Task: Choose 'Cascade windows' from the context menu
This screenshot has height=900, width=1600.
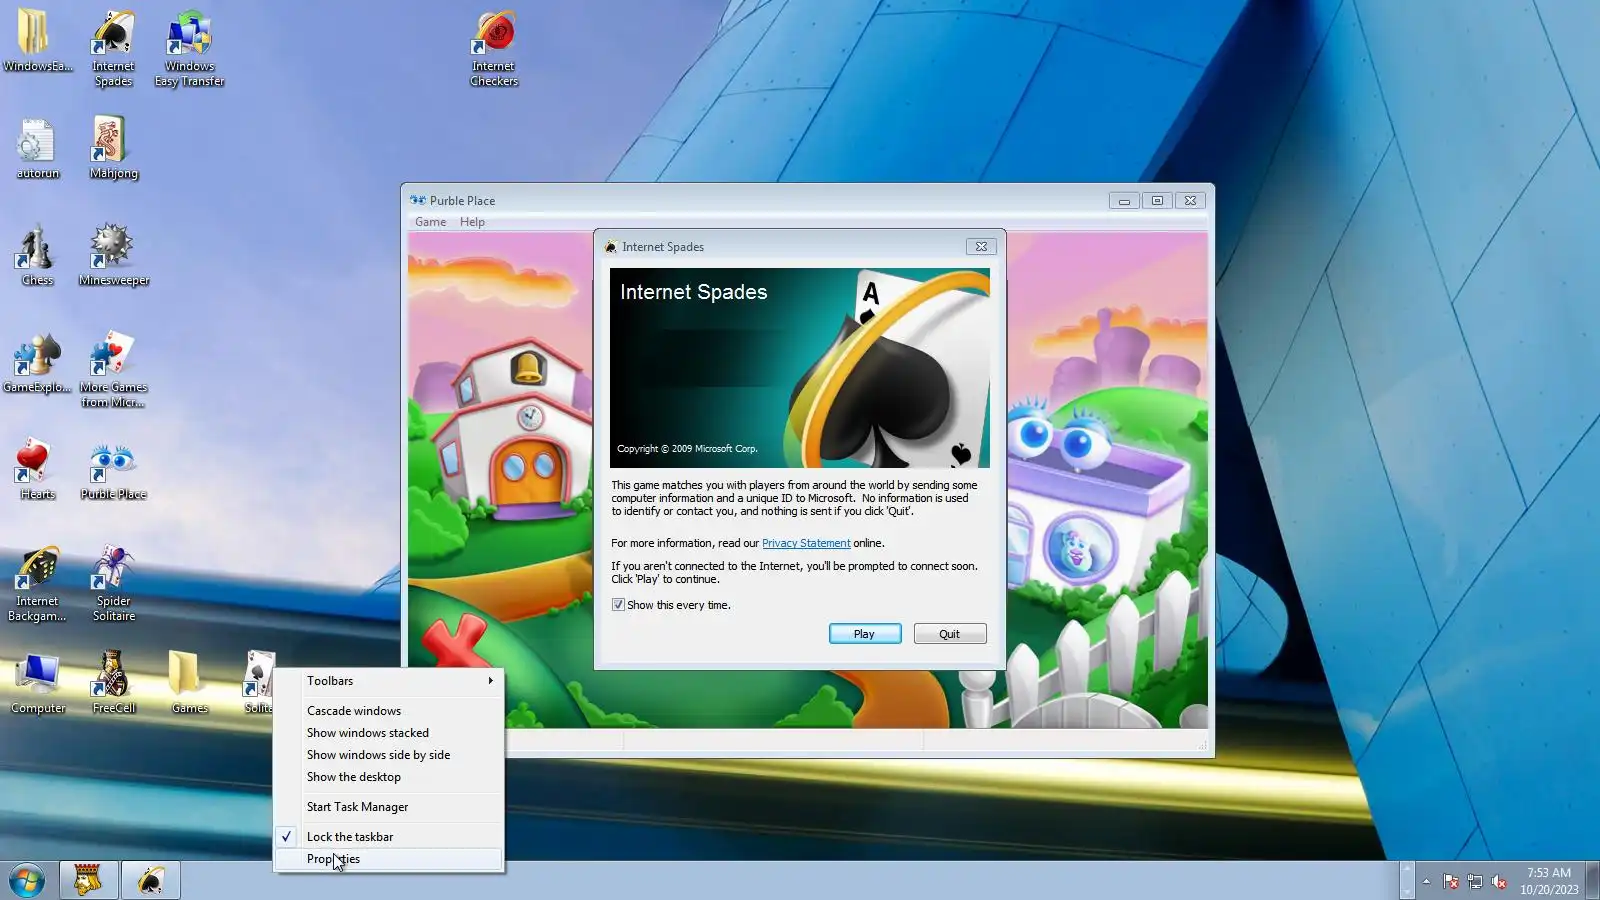Action: pyautogui.click(x=389, y=711)
